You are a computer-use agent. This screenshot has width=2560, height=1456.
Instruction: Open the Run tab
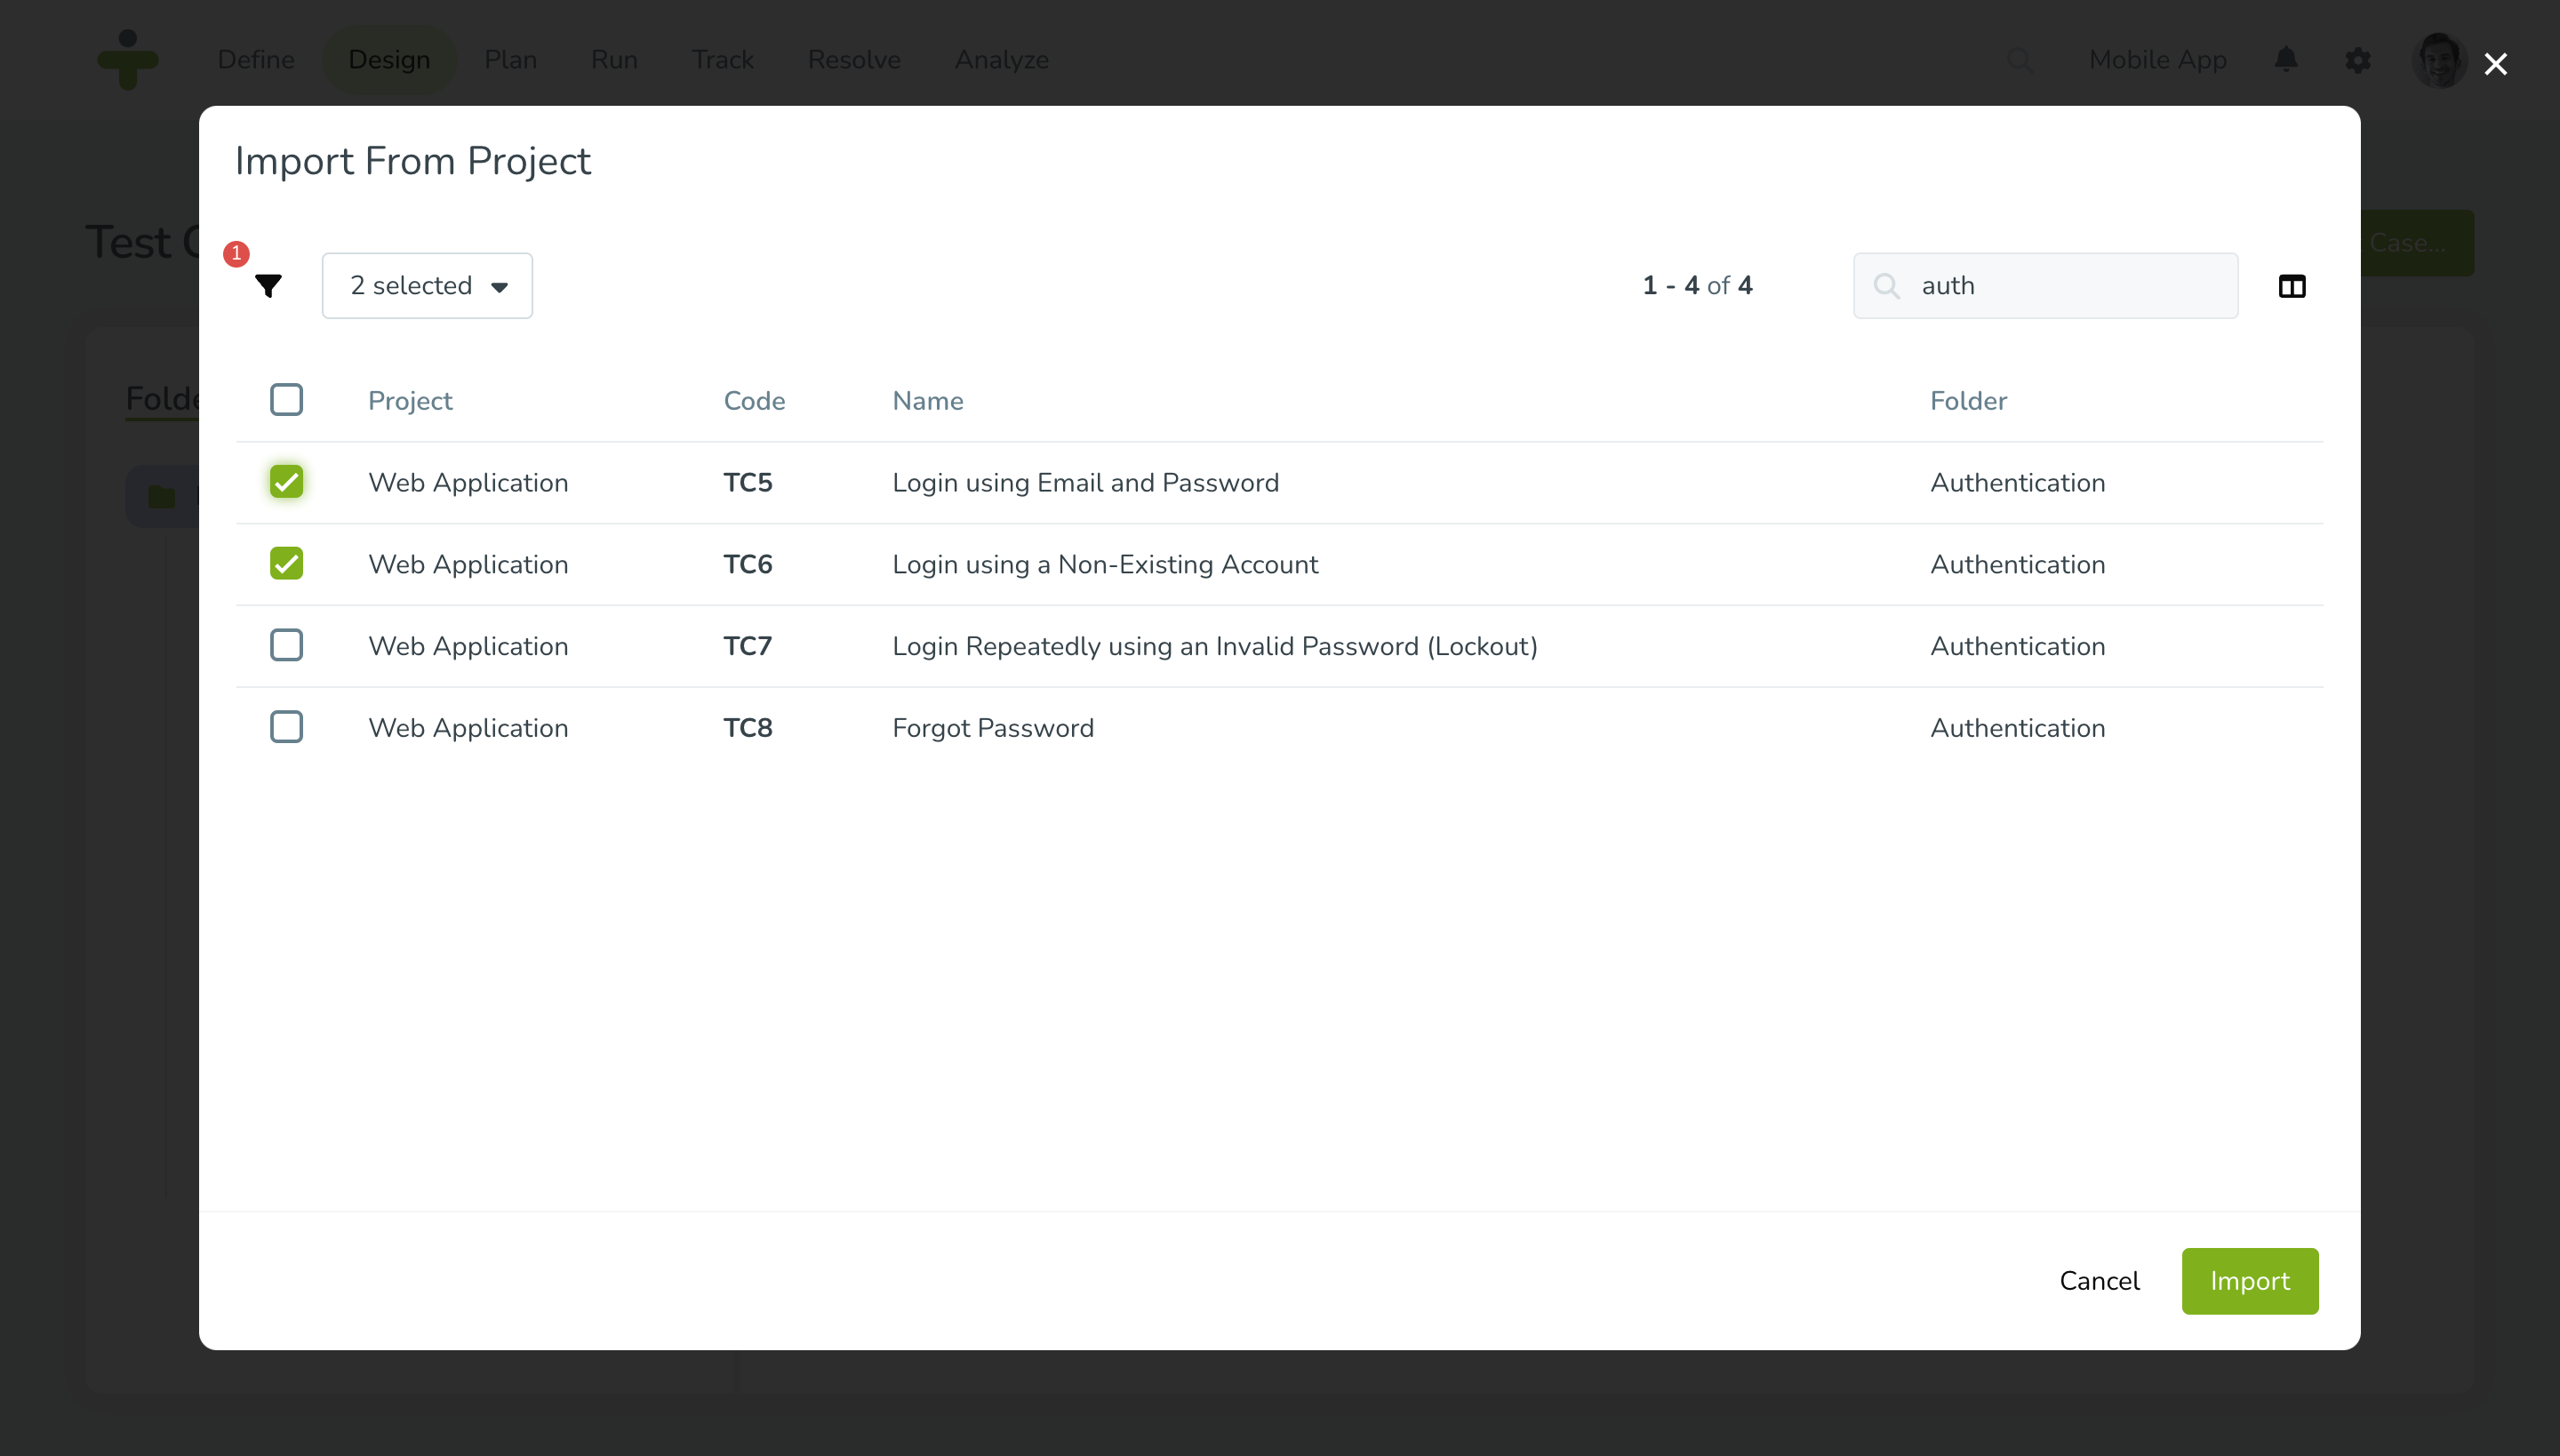point(614,60)
